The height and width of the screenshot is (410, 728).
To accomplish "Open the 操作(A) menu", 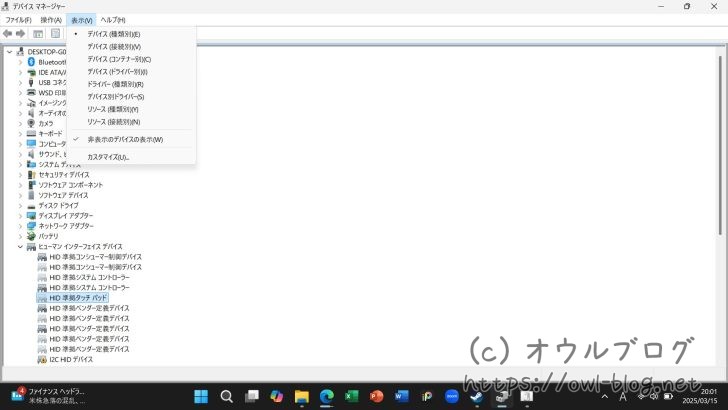I will [x=51, y=20].
